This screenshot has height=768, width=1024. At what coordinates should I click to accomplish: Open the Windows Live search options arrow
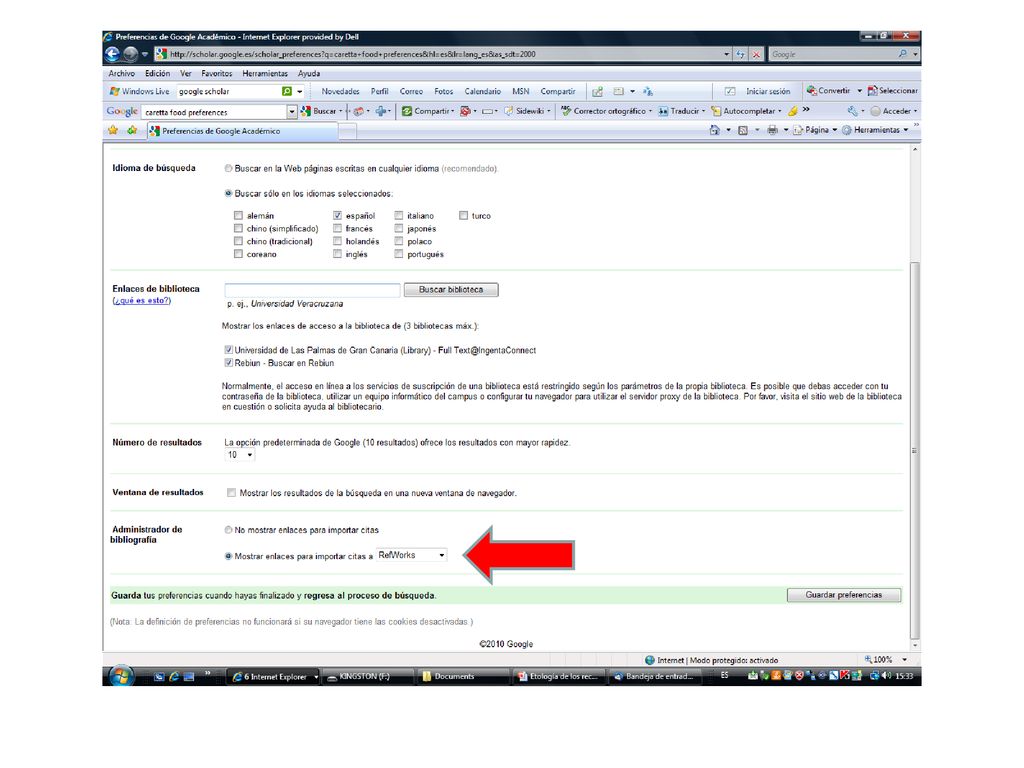point(300,91)
